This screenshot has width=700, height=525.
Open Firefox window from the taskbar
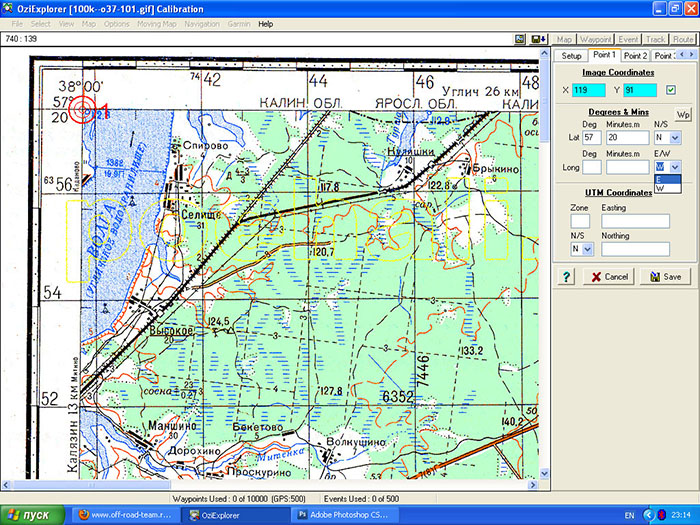(x=120, y=514)
